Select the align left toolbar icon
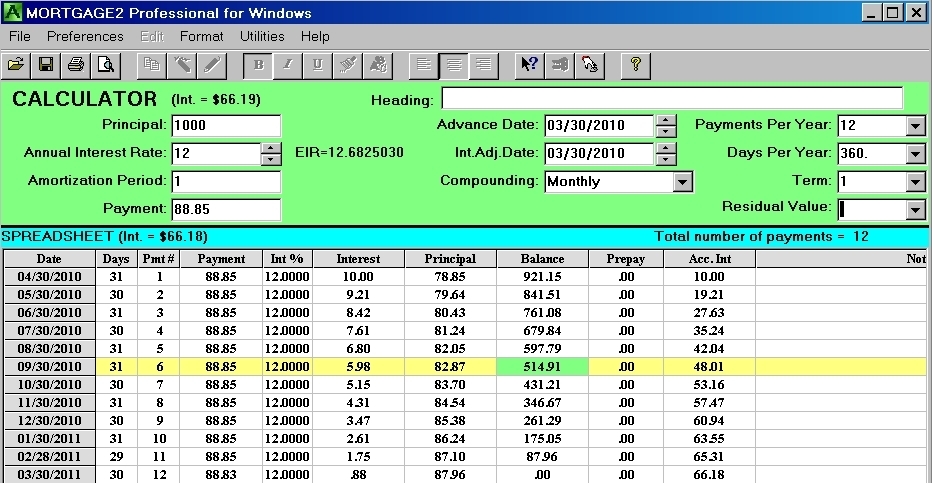This screenshot has width=932, height=483. 423,64
